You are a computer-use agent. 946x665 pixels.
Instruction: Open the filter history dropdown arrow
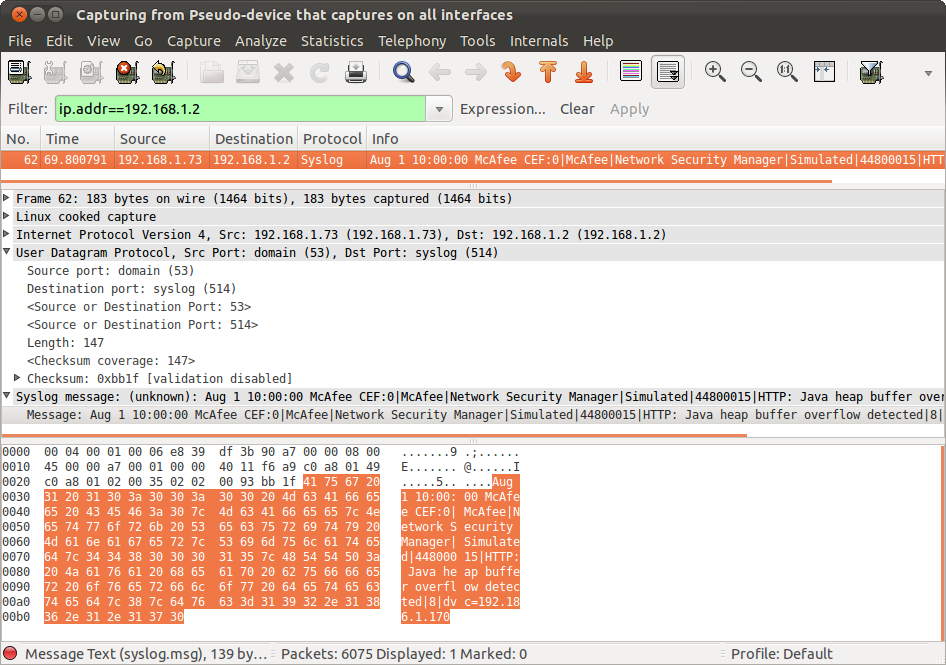439,109
